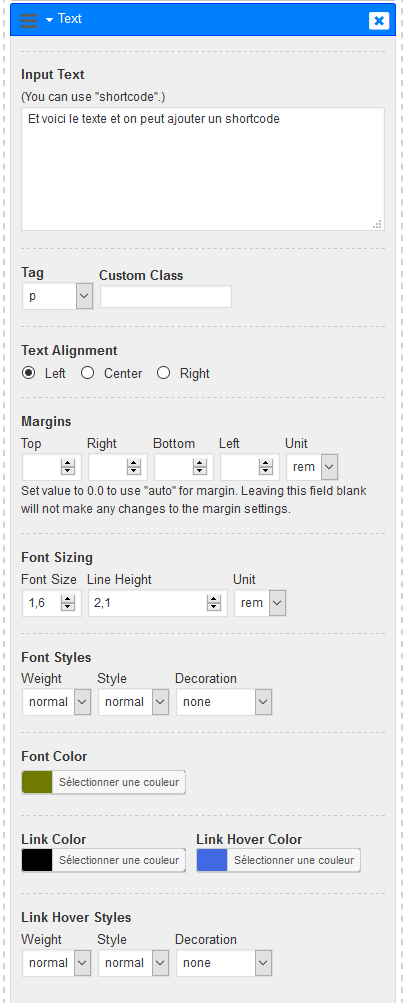
Task: Select the Left alignment radio button
Action: pos(29,373)
